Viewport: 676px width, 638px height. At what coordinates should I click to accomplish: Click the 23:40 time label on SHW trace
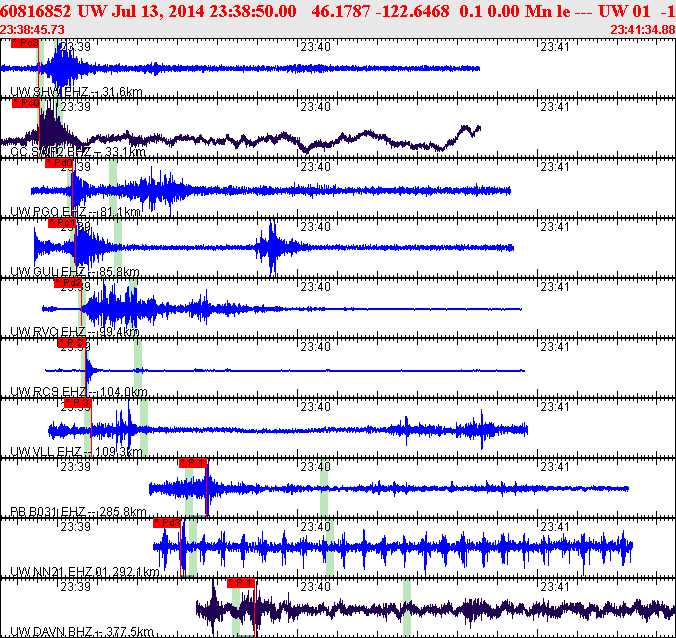(x=316, y=47)
